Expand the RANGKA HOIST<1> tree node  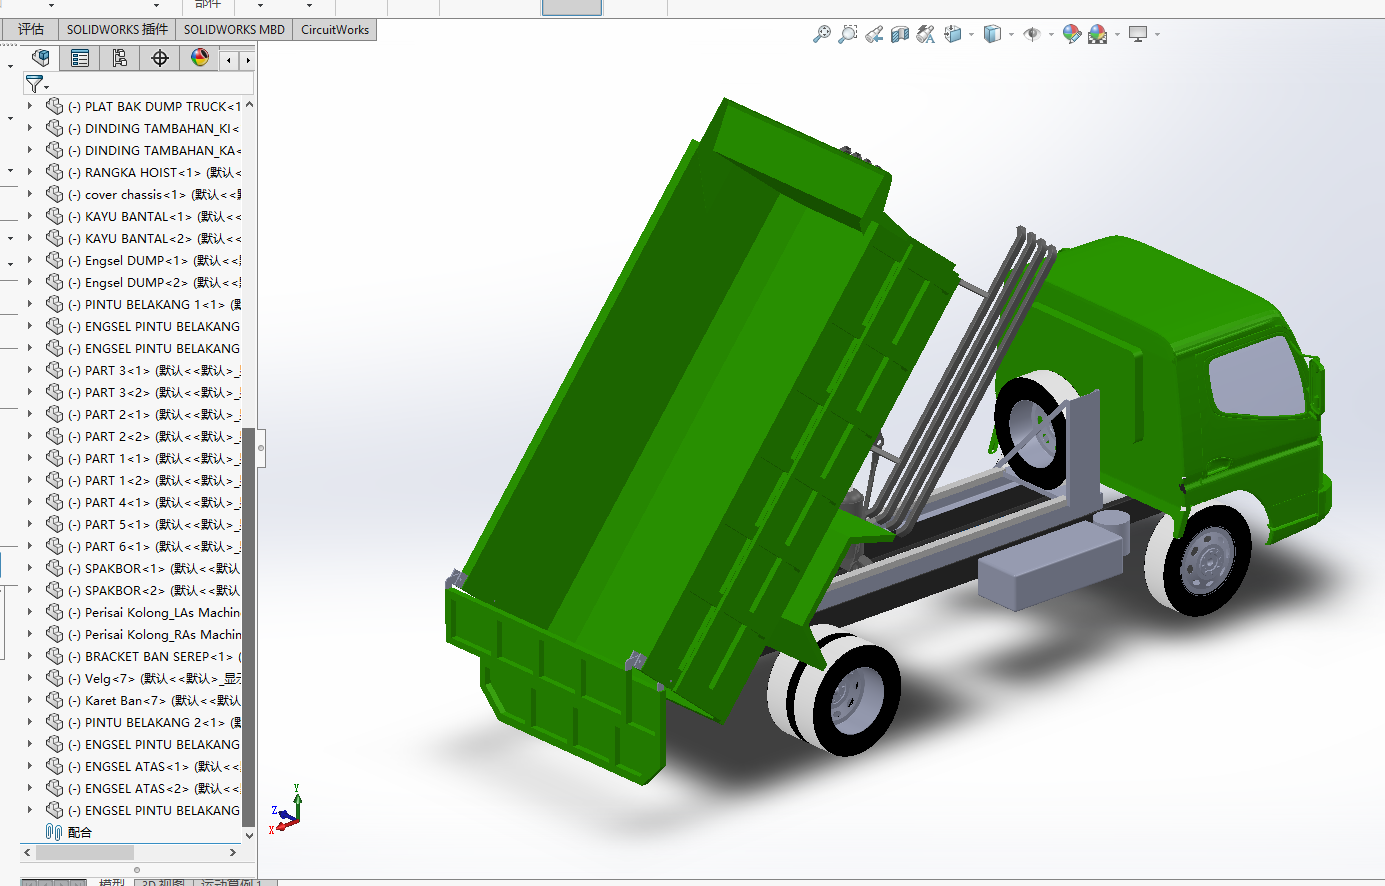[30, 172]
